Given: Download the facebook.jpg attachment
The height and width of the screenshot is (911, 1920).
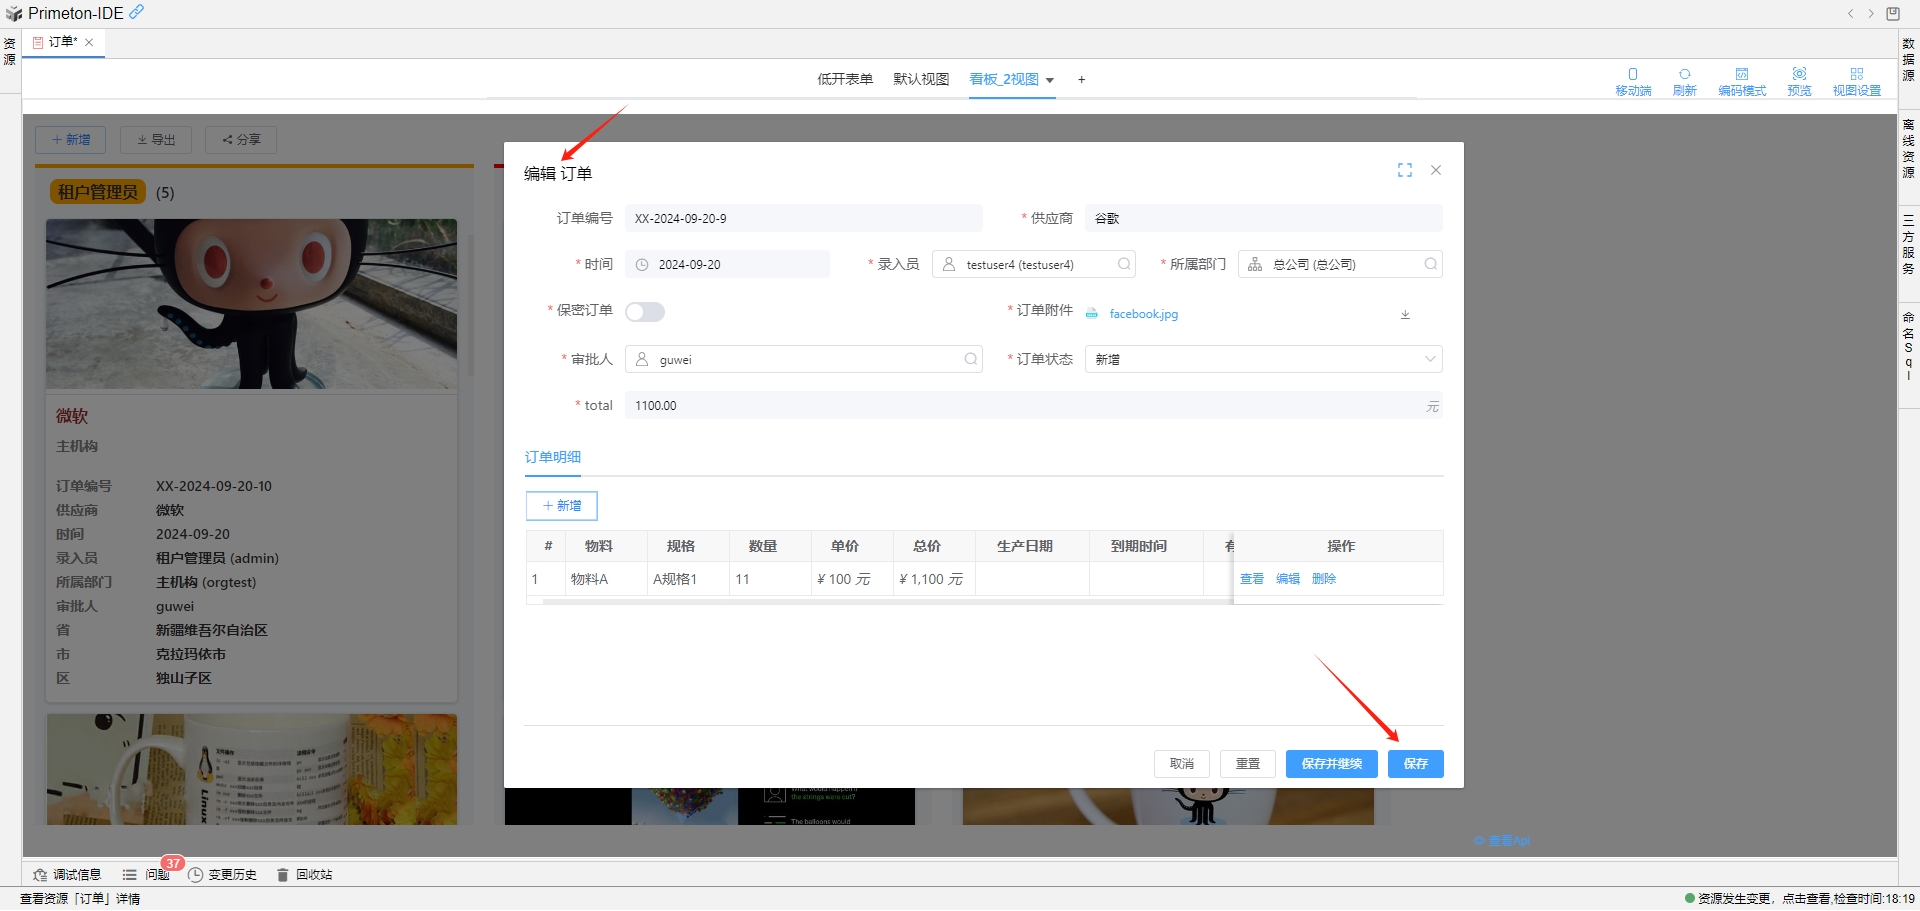Looking at the screenshot, I should [1404, 315].
